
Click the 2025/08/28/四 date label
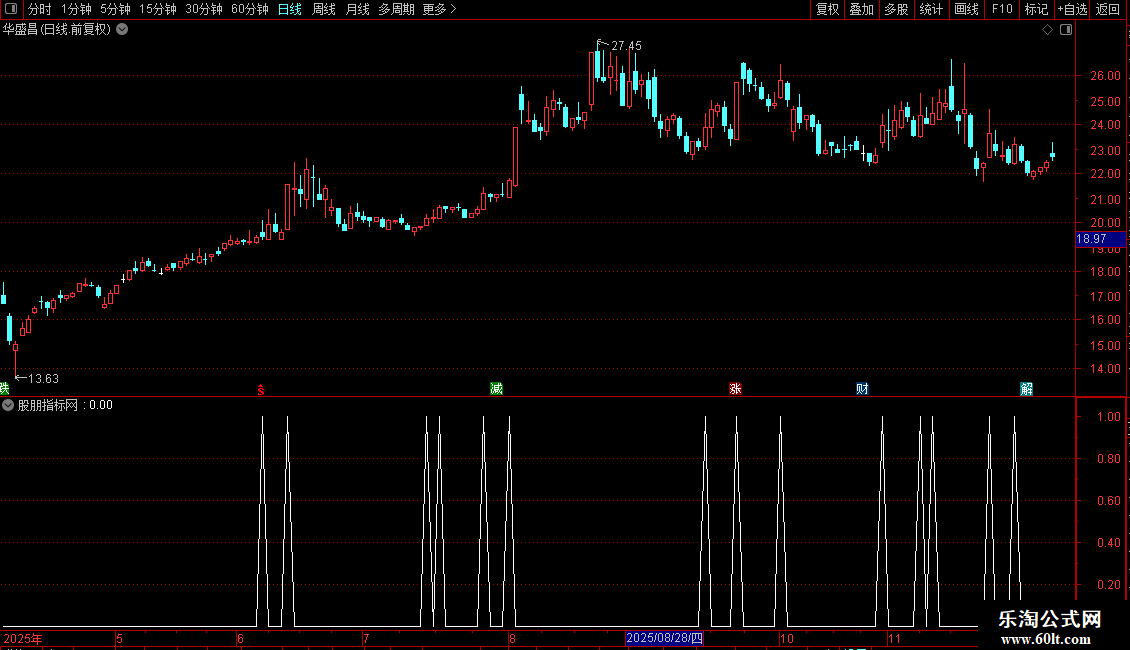pos(664,638)
